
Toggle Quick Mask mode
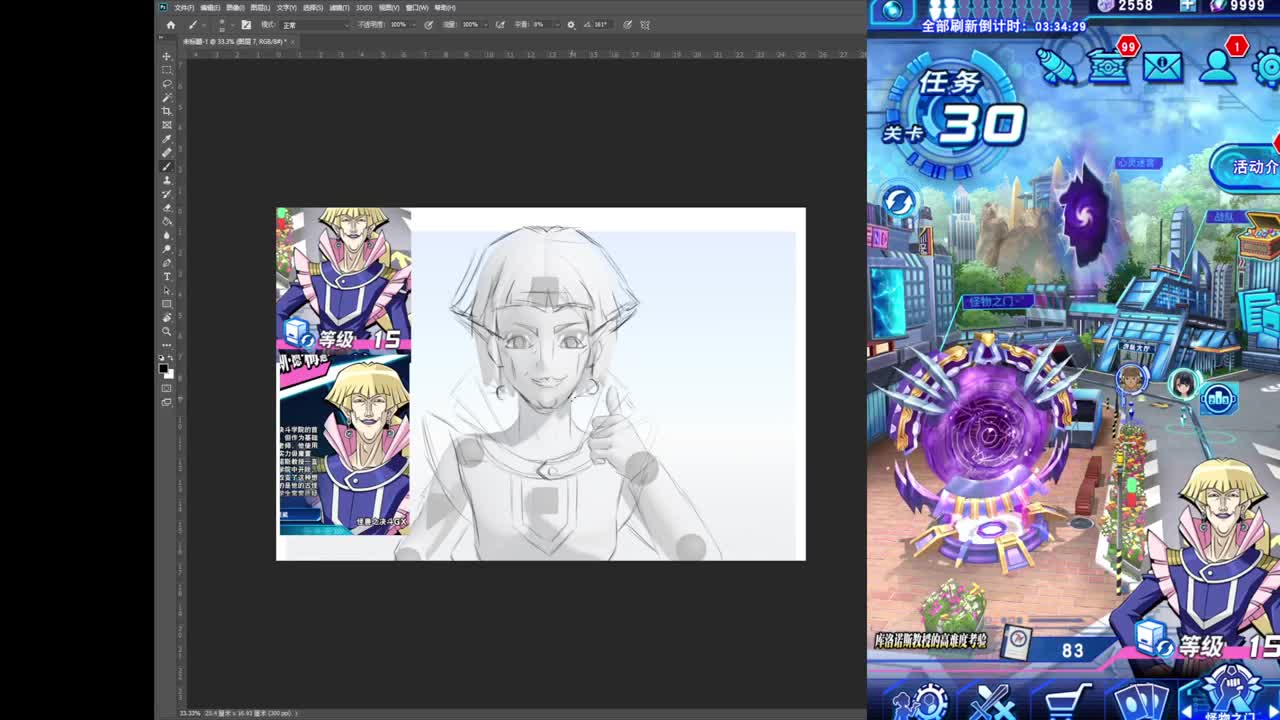pyautogui.click(x=167, y=388)
